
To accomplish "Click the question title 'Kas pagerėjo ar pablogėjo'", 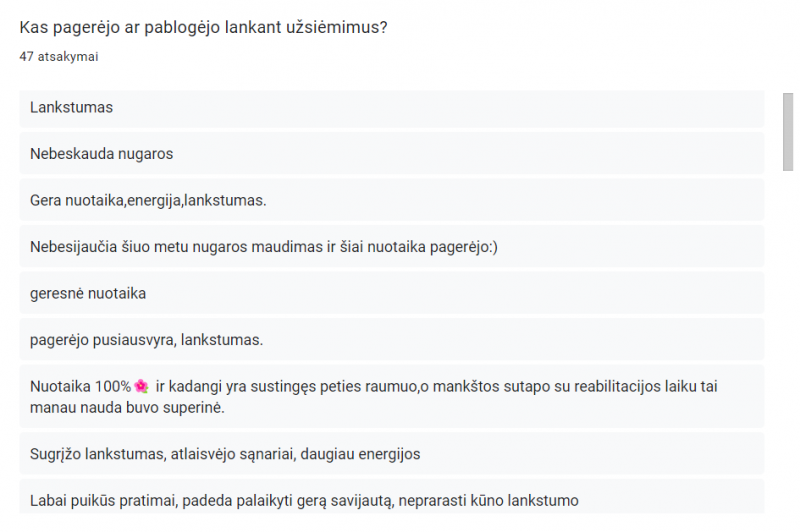I will (x=203, y=27).
